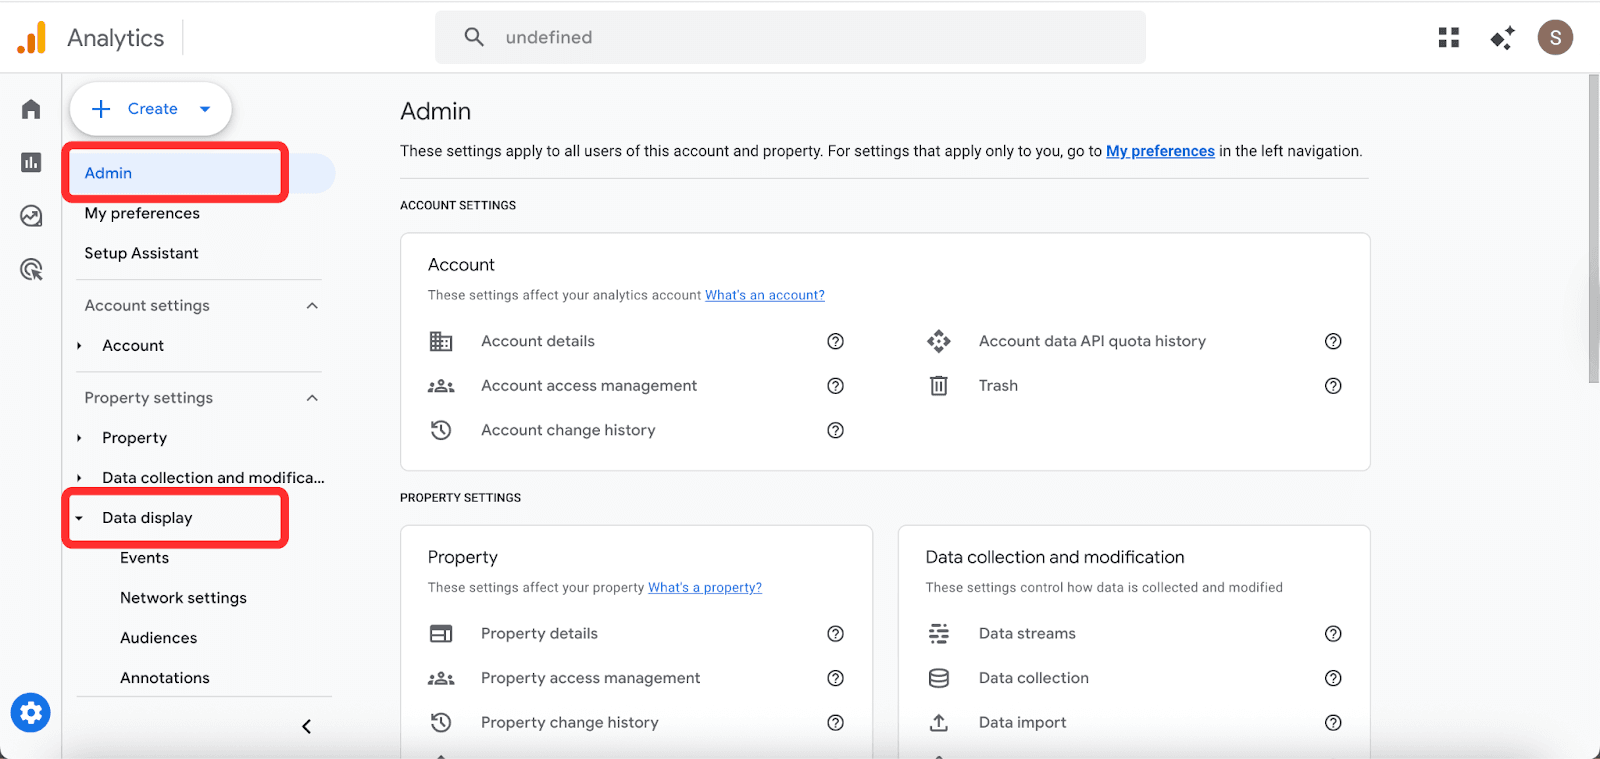Image resolution: width=1600 pixels, height=759 pixels.
Task: Click the search input field
Action: (x=790, y=37)
